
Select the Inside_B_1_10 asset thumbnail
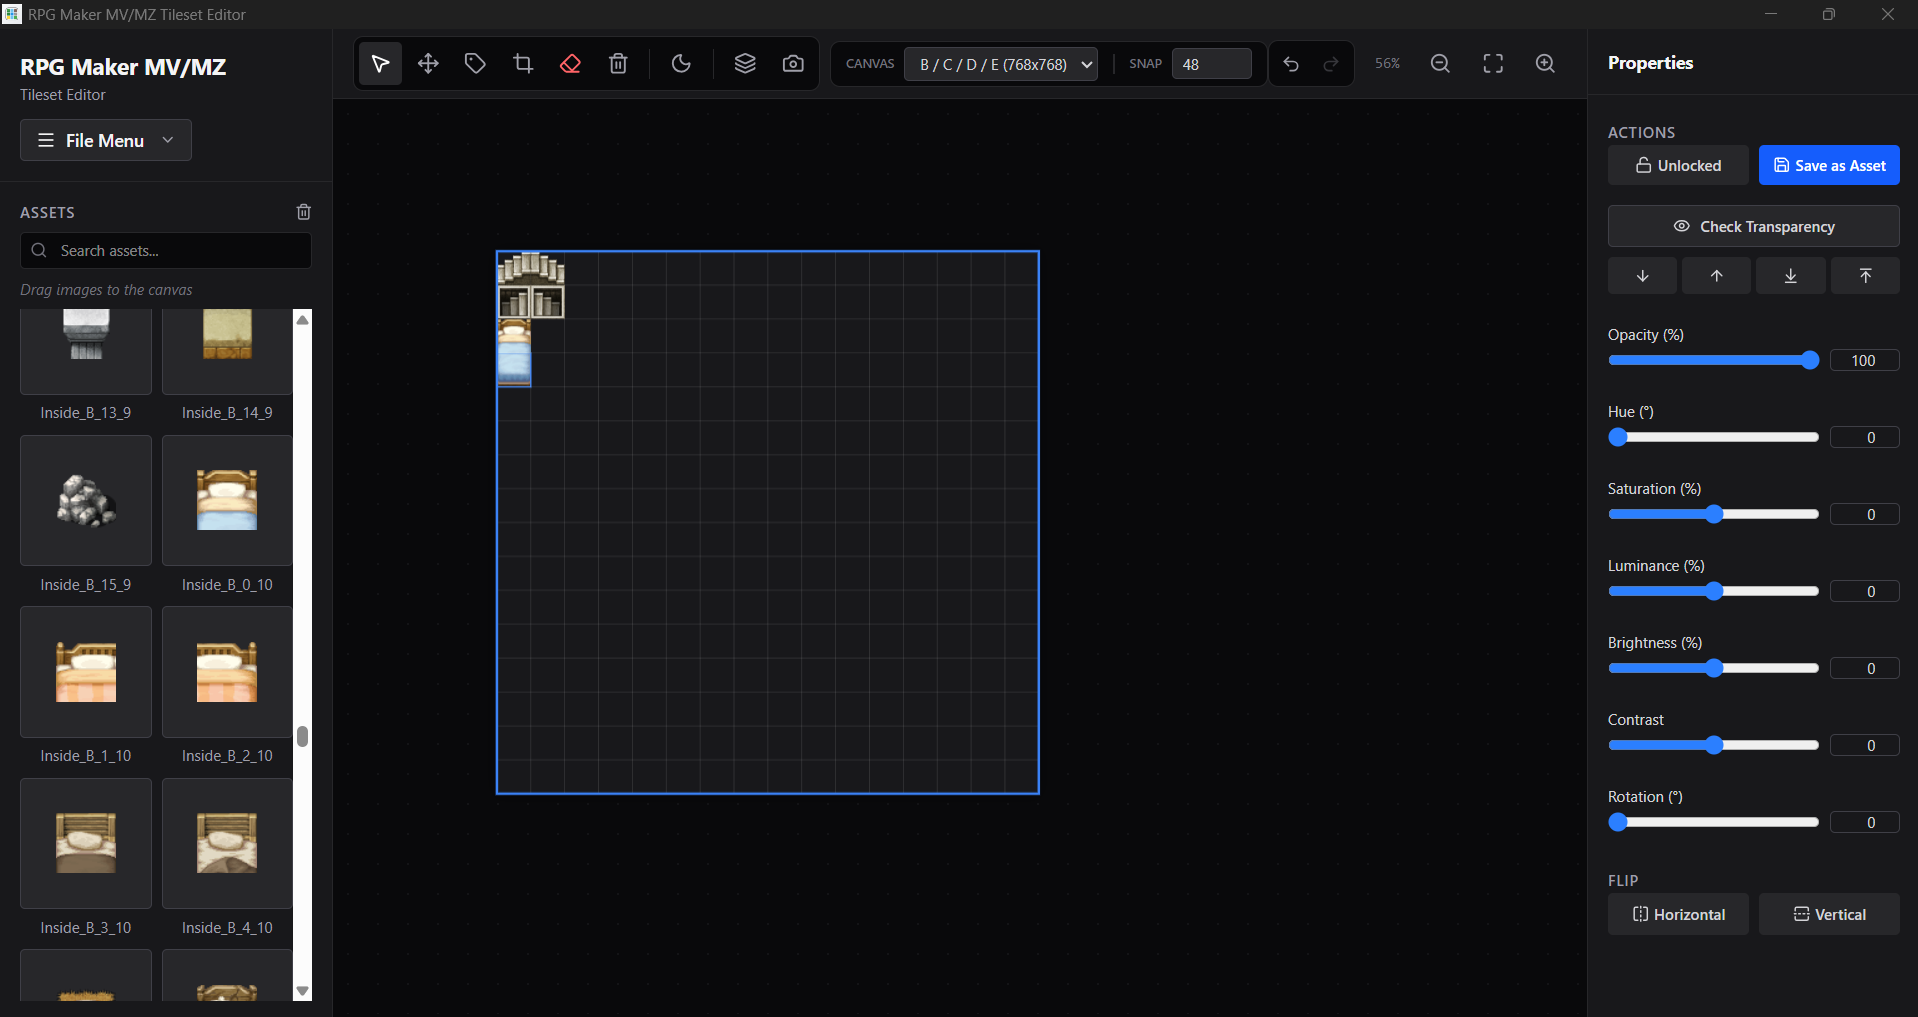pos(86,672)
